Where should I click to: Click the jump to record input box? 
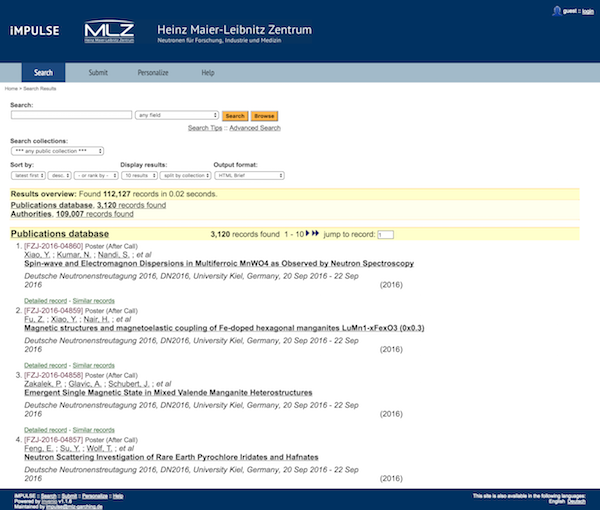click(x=387, y=234)
